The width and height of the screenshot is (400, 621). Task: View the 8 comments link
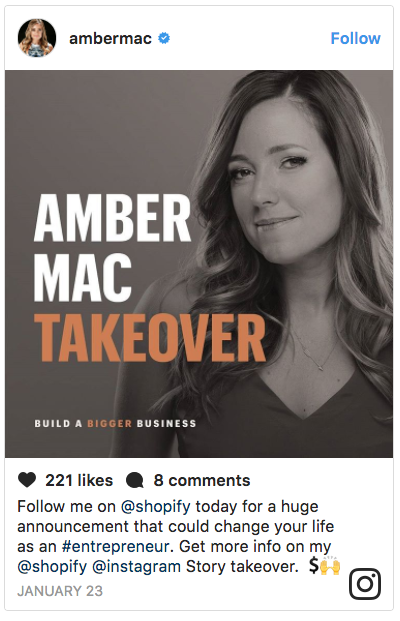click(x=202, y=480)
